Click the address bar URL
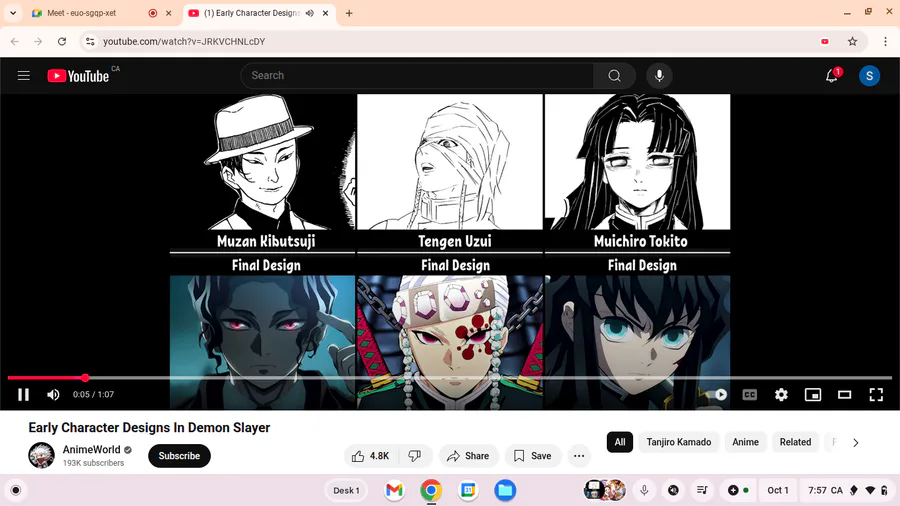The image size is (900, 506). [x=184, y=41]
